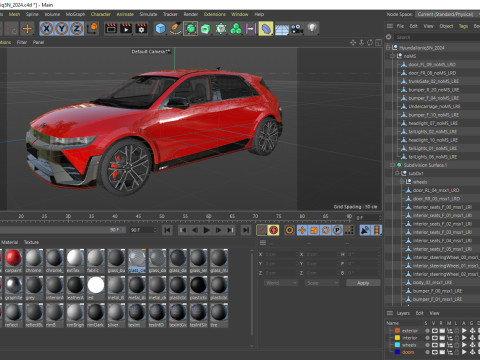
Task: Open the Animate menu
Action: point(125,14)
